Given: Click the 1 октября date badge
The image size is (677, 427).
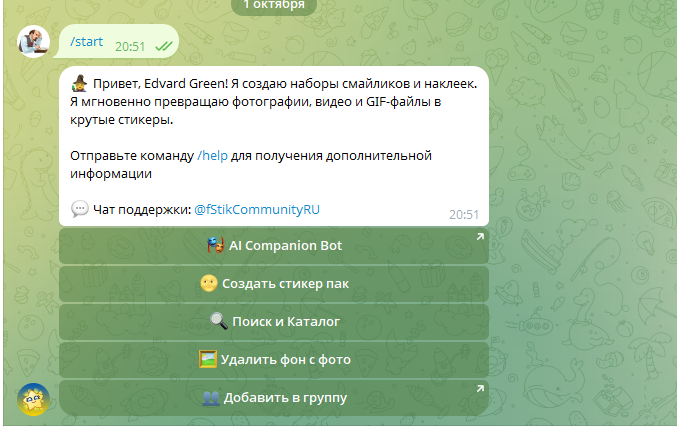Looking at the screenshot, I should click(273, 4).
